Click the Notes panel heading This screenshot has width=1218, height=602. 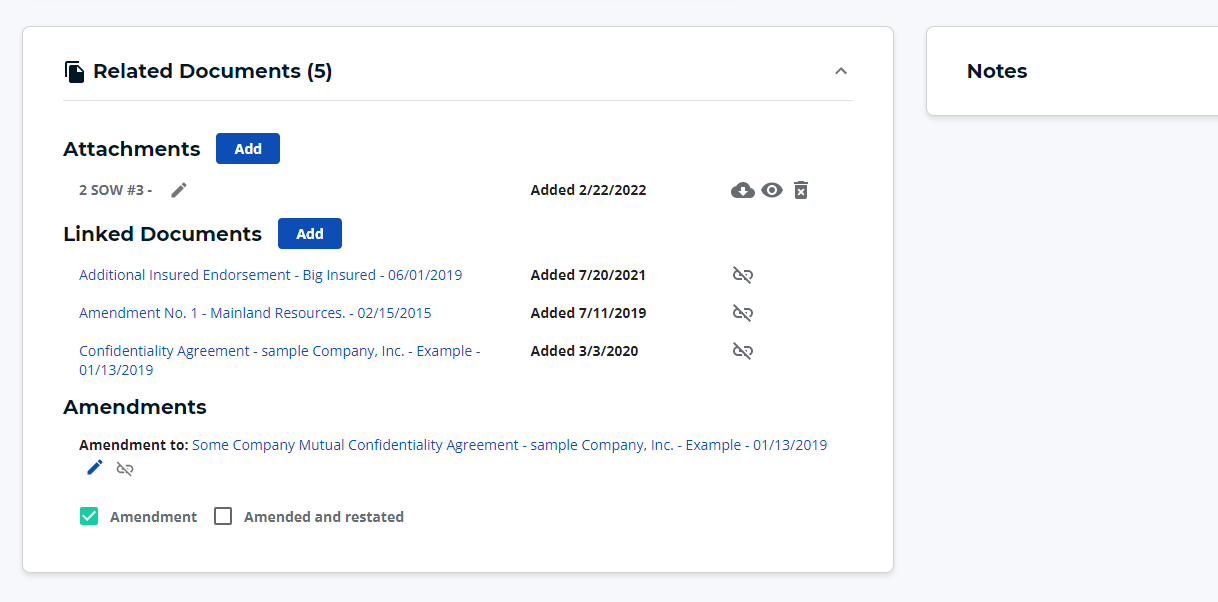997,71
